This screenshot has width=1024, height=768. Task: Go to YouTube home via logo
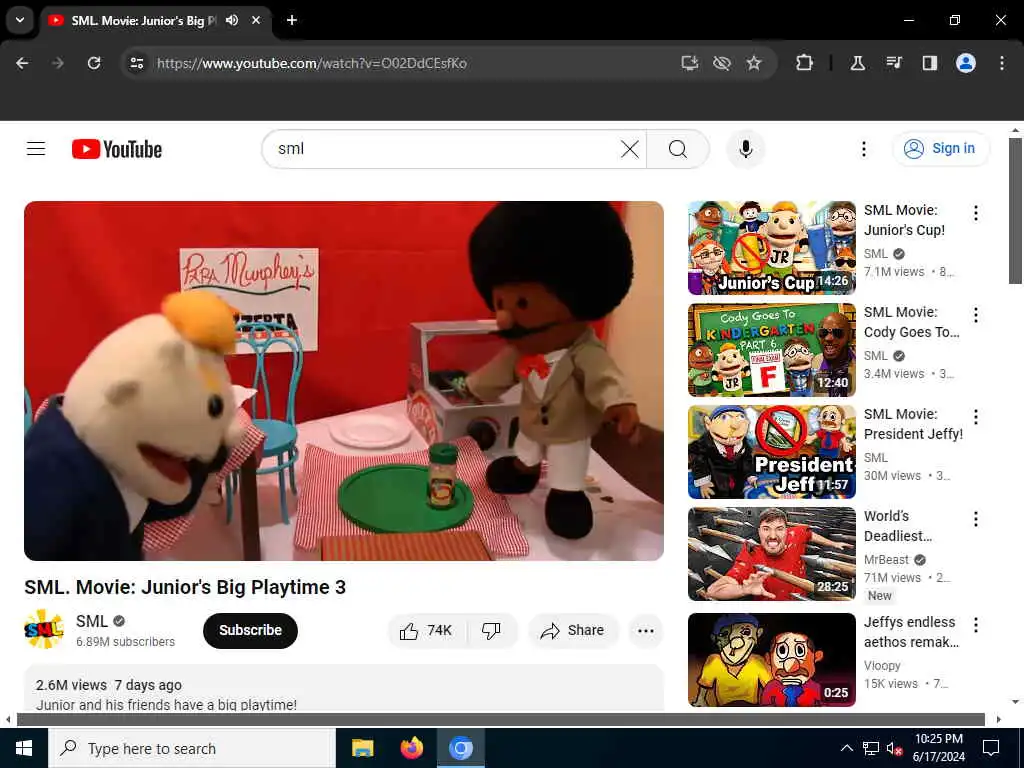(117, 149)
